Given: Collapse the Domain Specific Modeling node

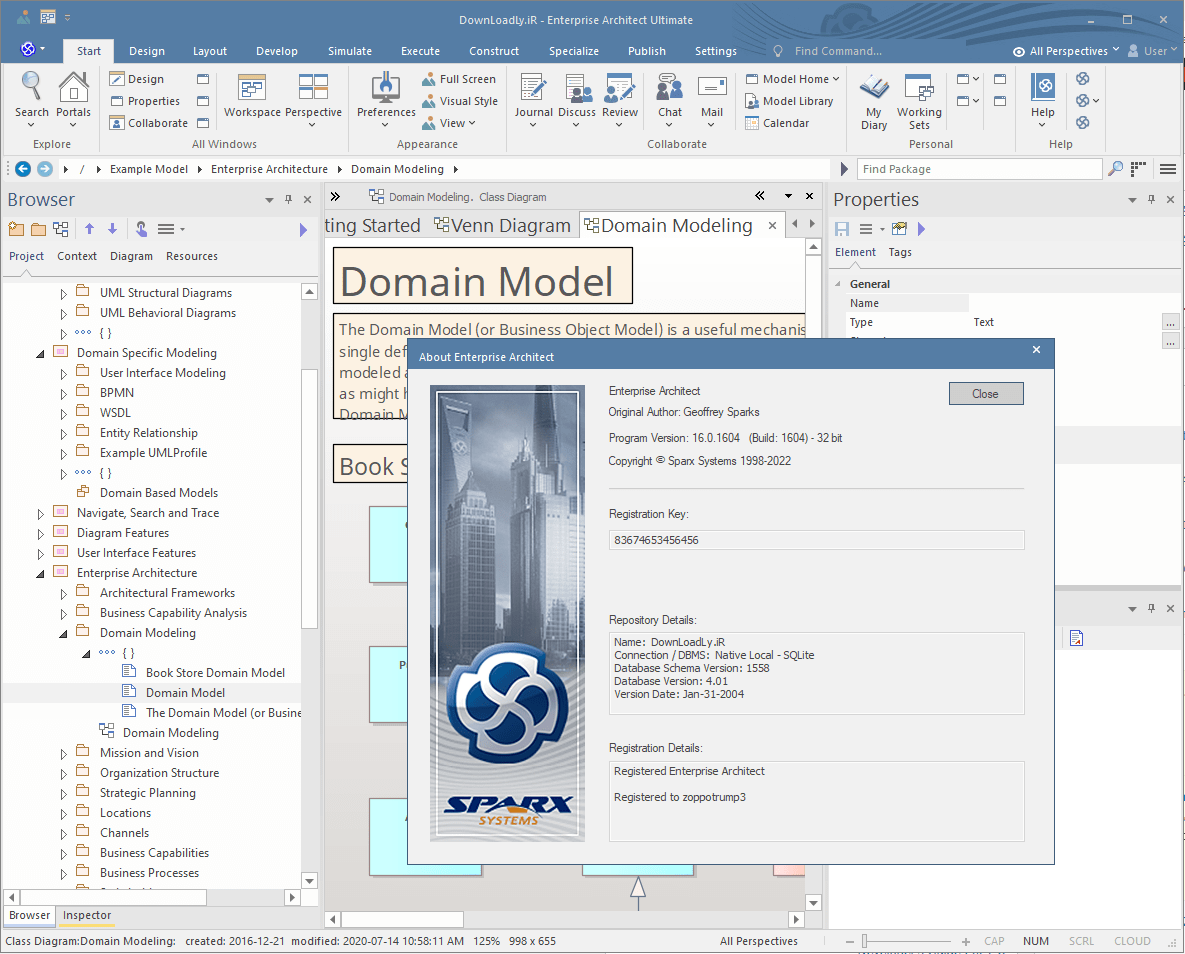Looking at the screenshot, I should tap(40, 353).
